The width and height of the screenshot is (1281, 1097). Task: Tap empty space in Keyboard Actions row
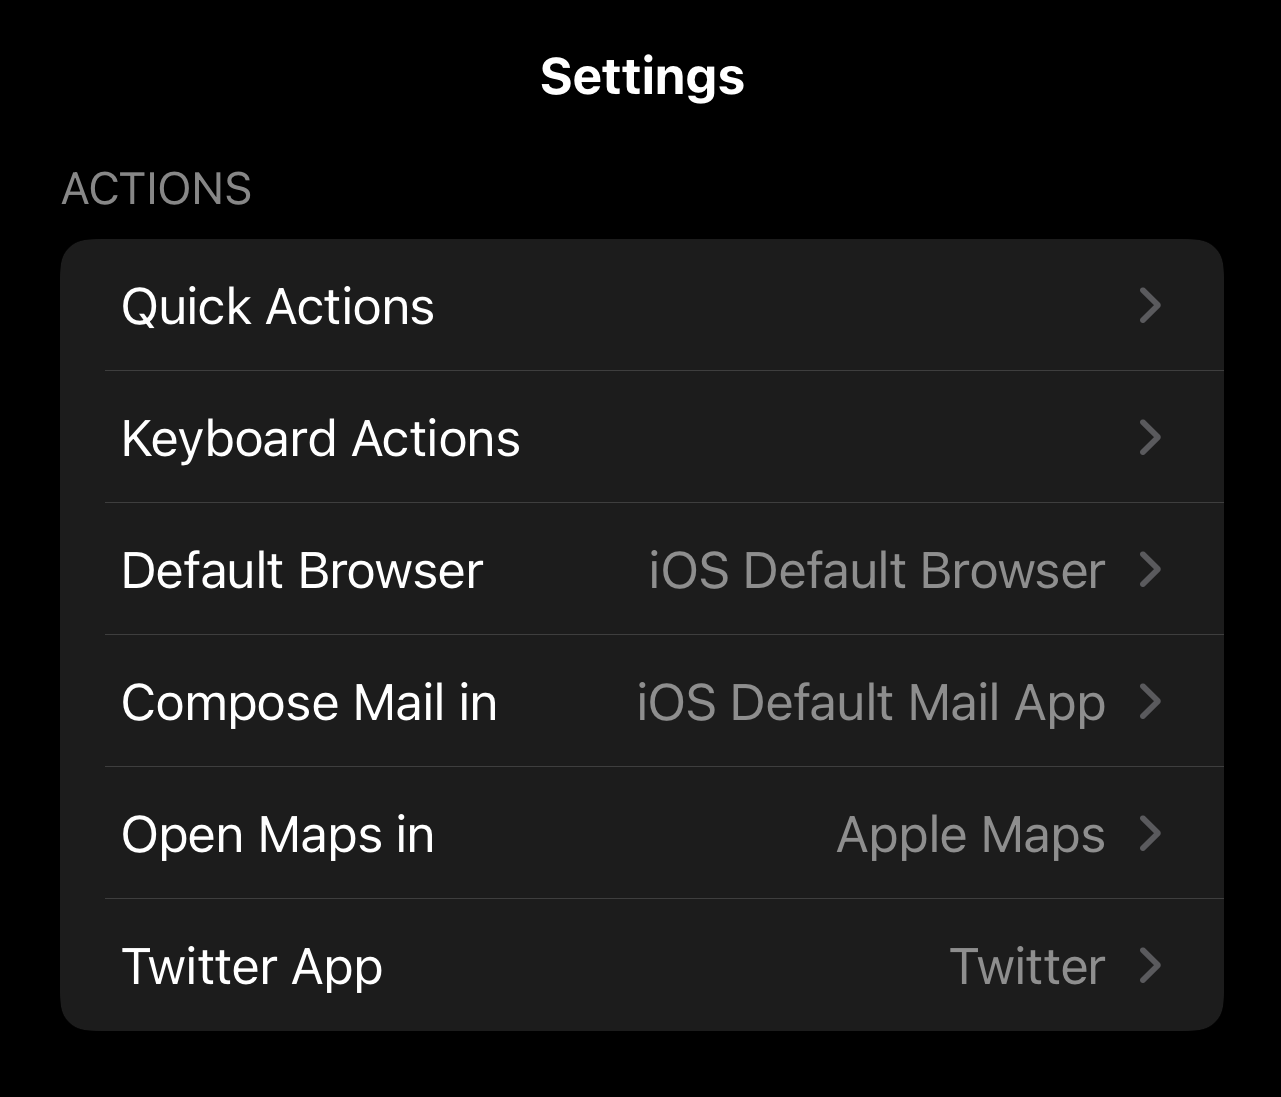[828, 437]
